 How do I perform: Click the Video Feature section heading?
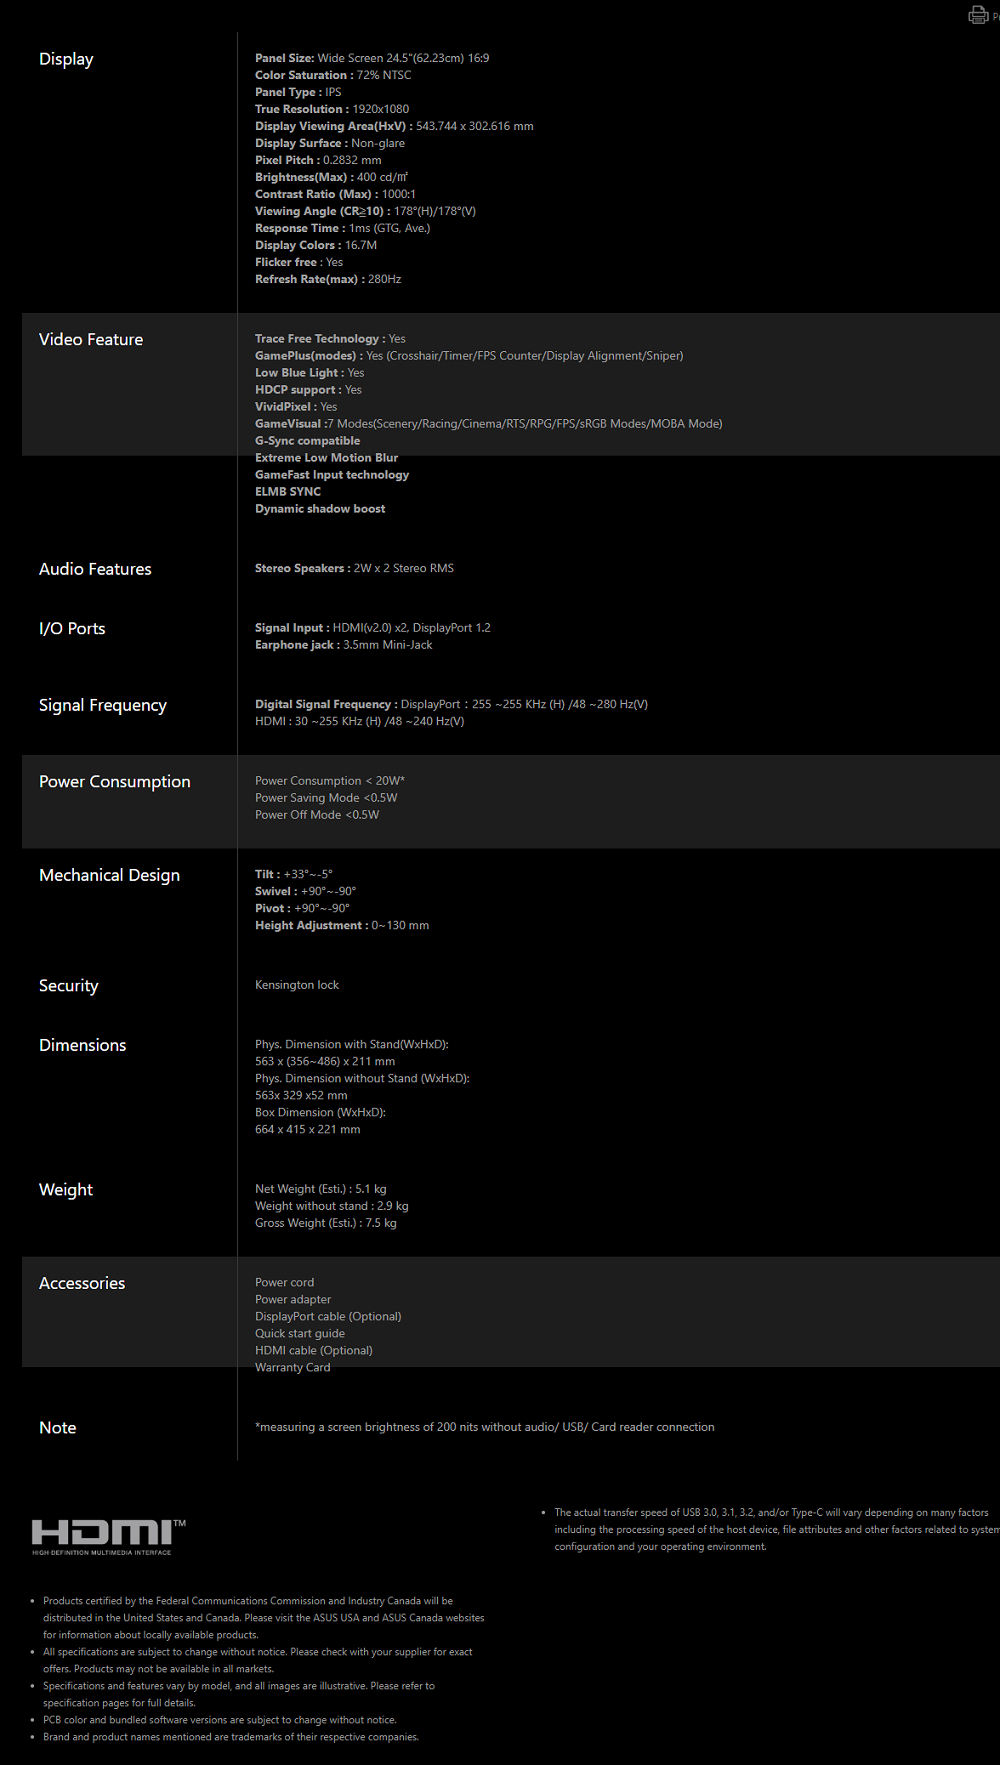[91, 340]
